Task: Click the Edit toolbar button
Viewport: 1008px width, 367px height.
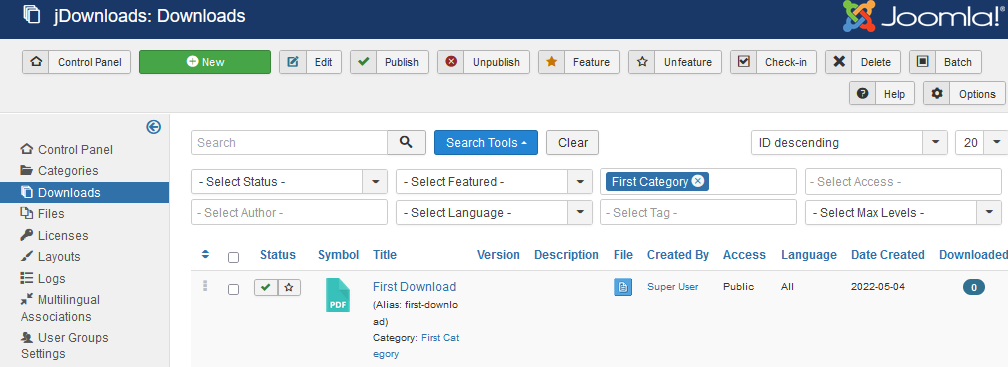Action: coord(310,62)
